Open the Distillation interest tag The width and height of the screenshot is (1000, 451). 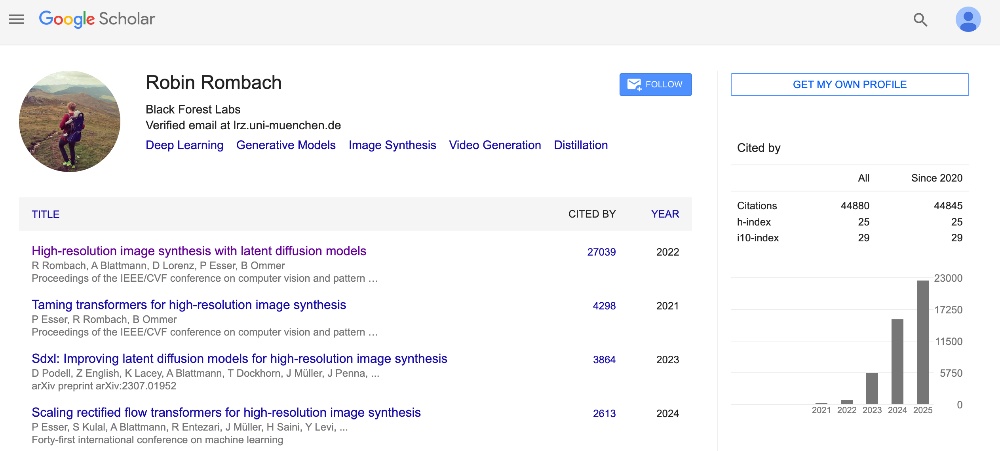[x=581, y=145]
